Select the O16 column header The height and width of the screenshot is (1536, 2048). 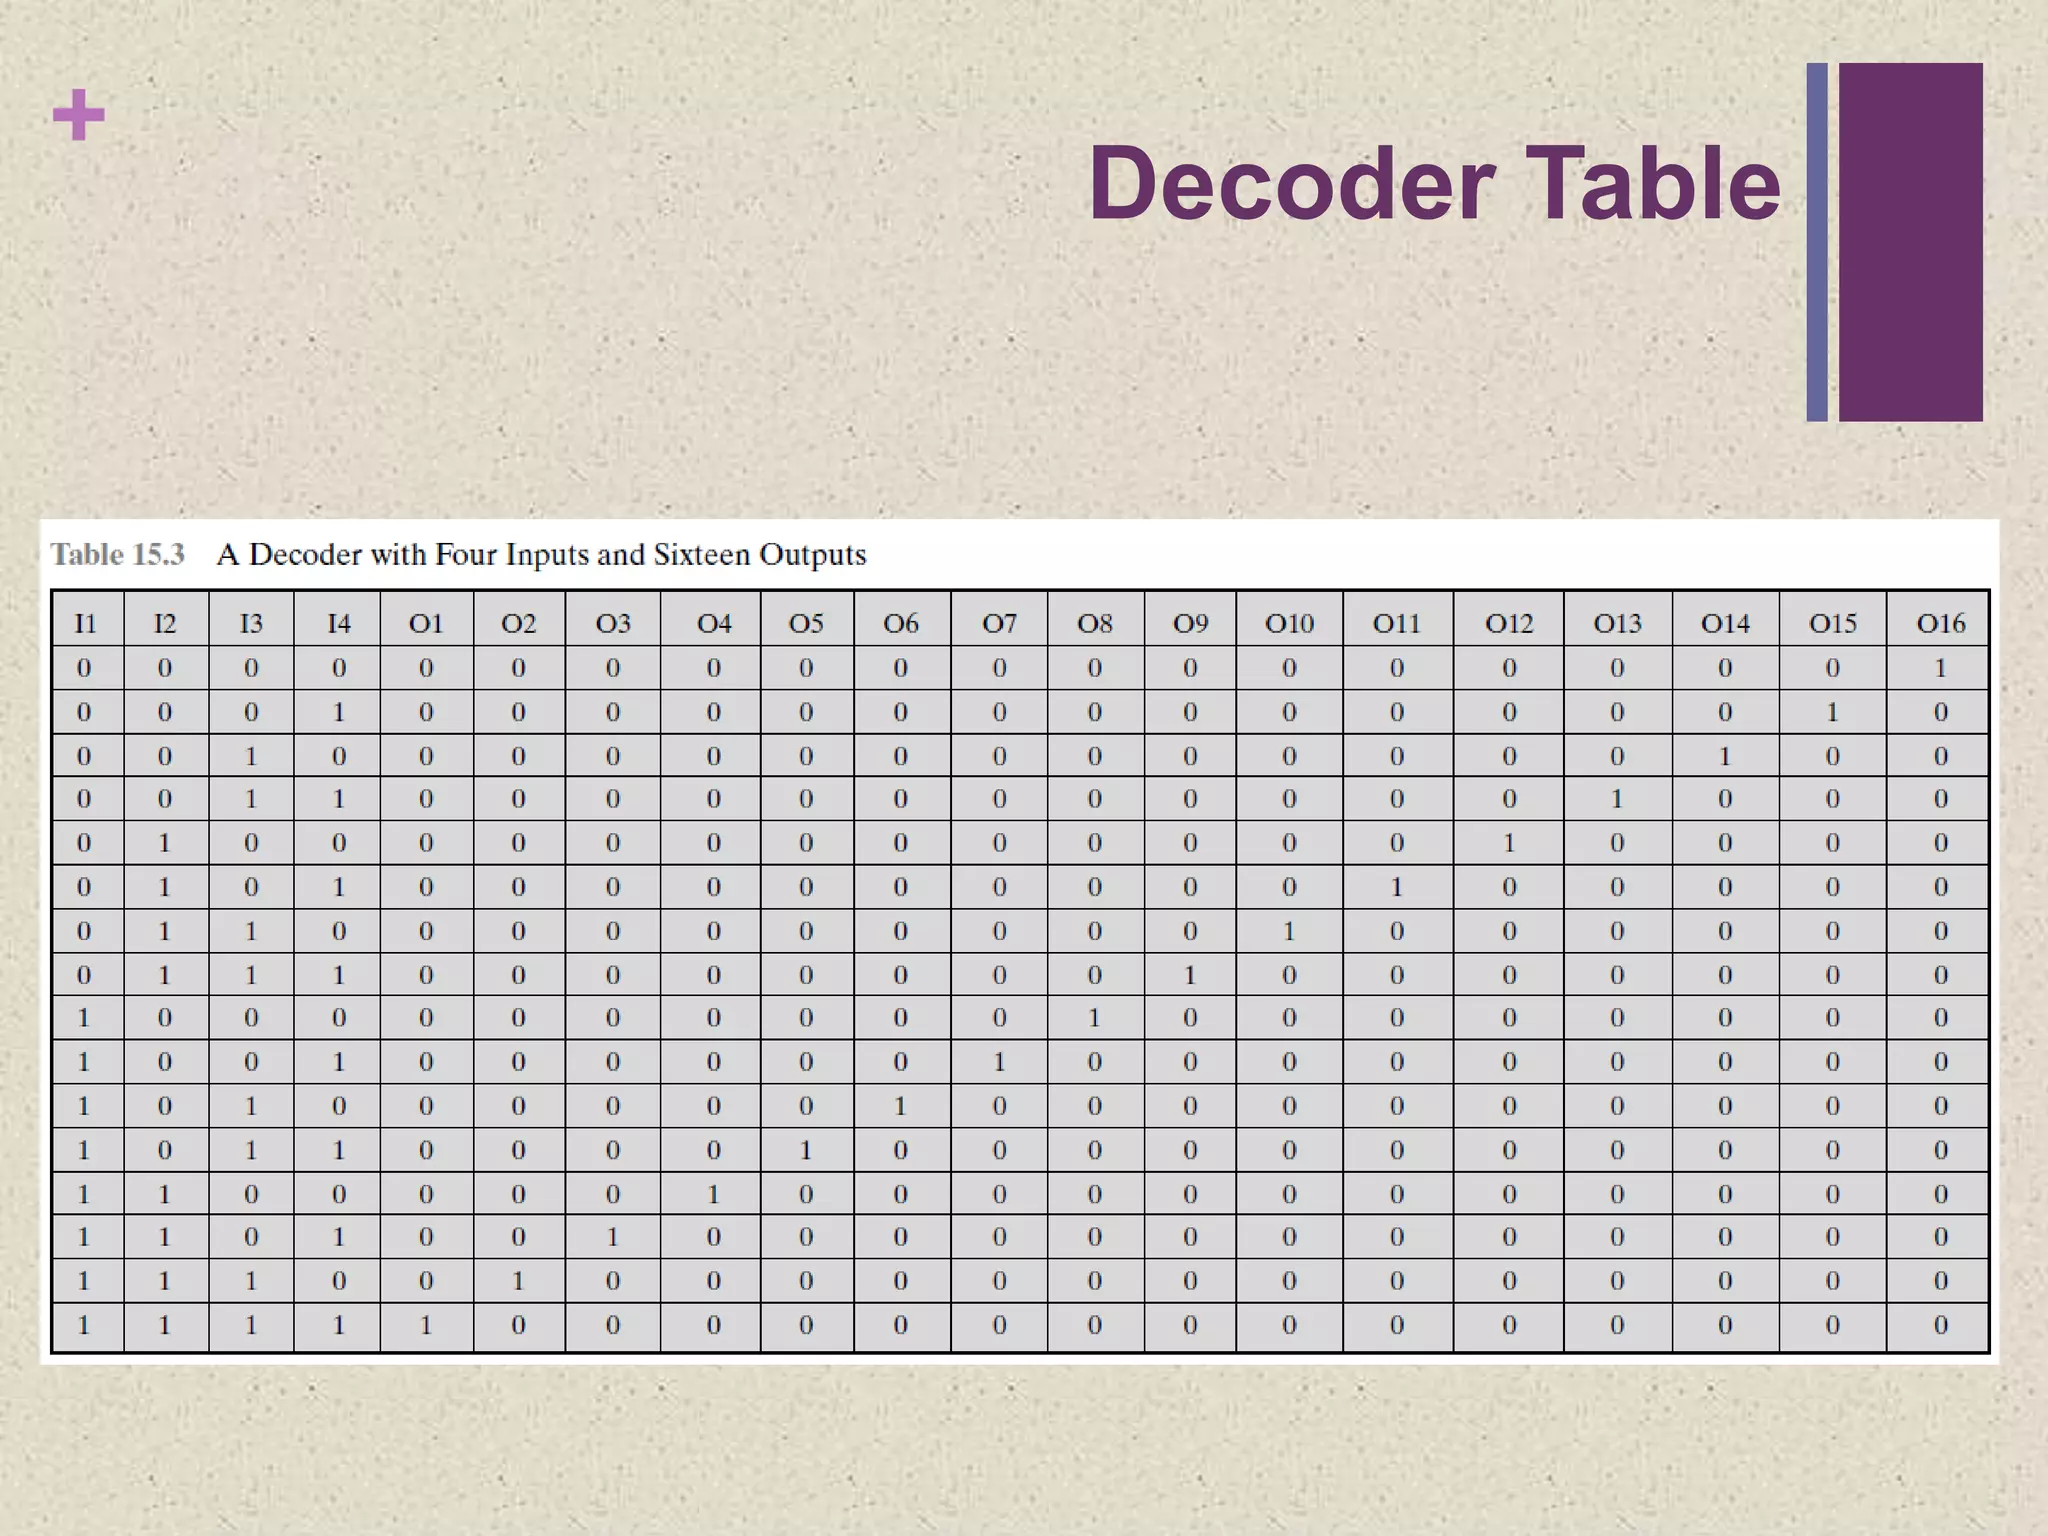point(1940,624)
